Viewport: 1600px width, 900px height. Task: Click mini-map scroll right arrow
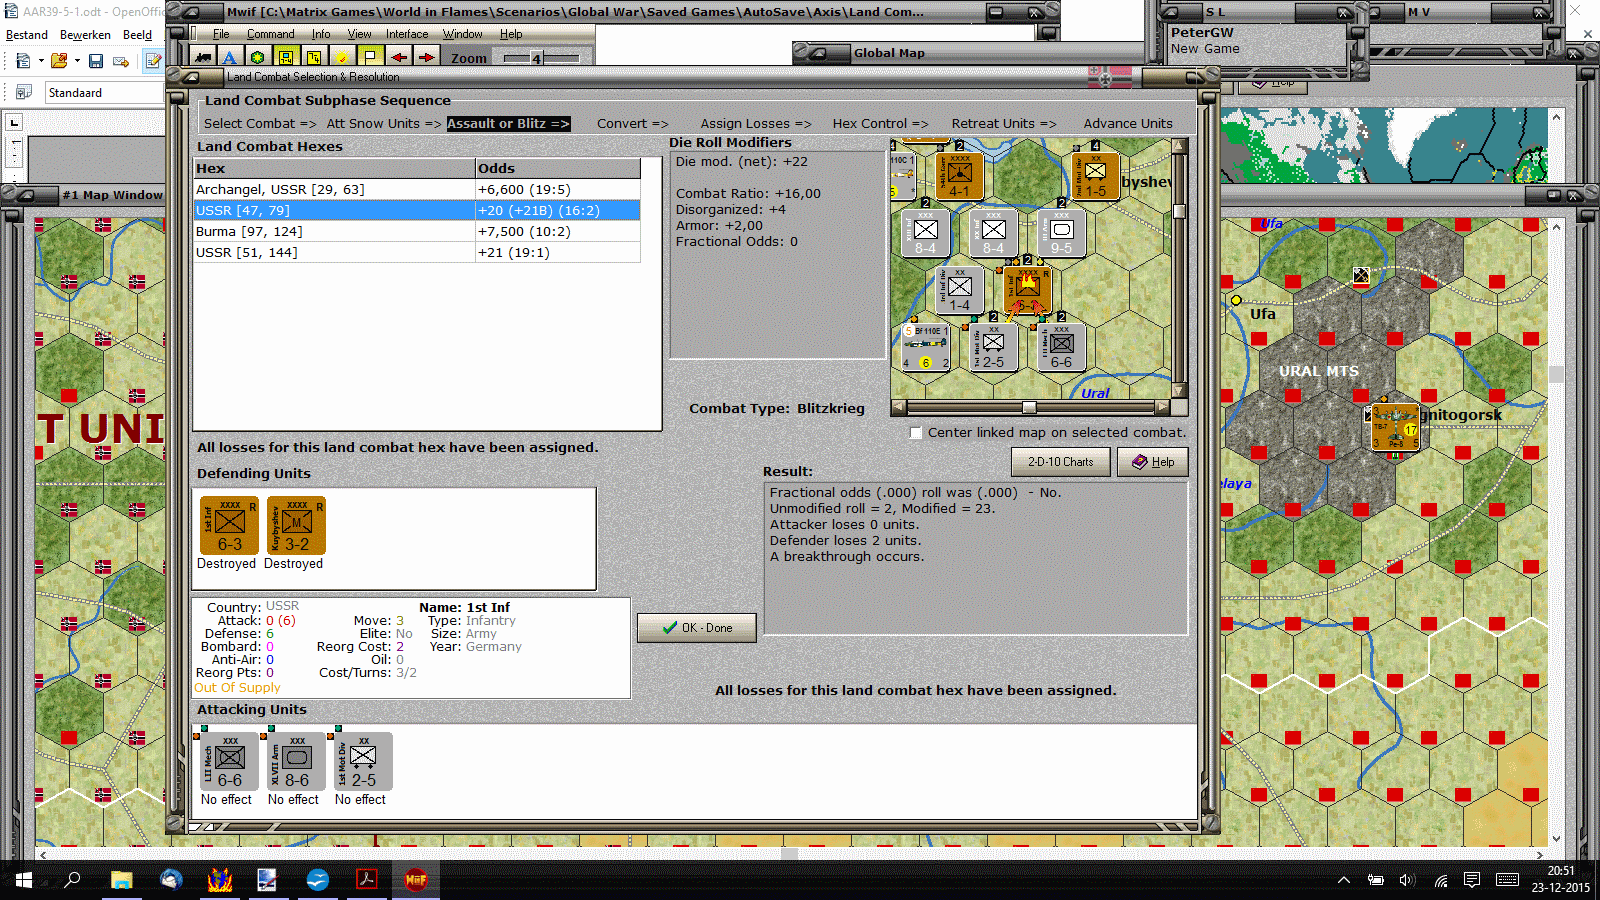pos(1162,408)
